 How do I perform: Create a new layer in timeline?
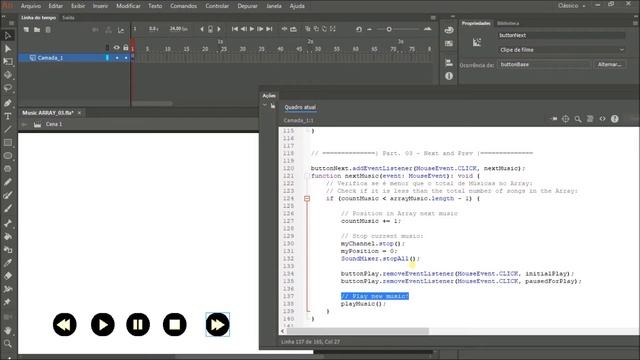coord(26,30)
